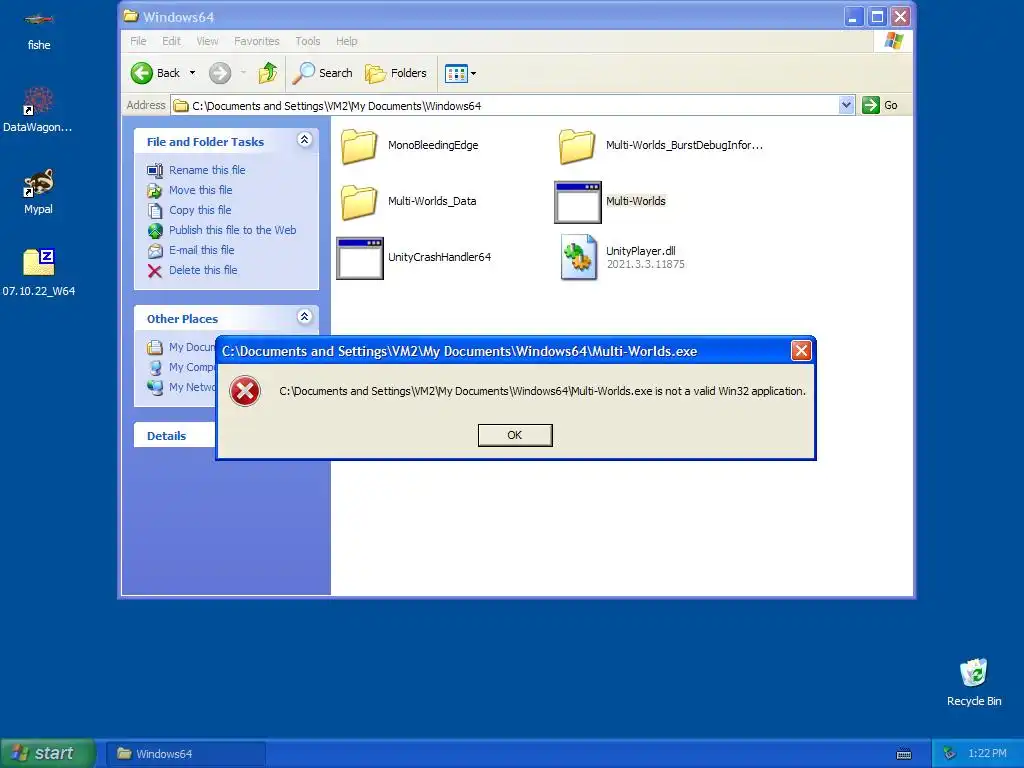The height and width of the screenshot is (768, 1024).
Task: Click E-mail this file link
Action: (x=201, y=250)
